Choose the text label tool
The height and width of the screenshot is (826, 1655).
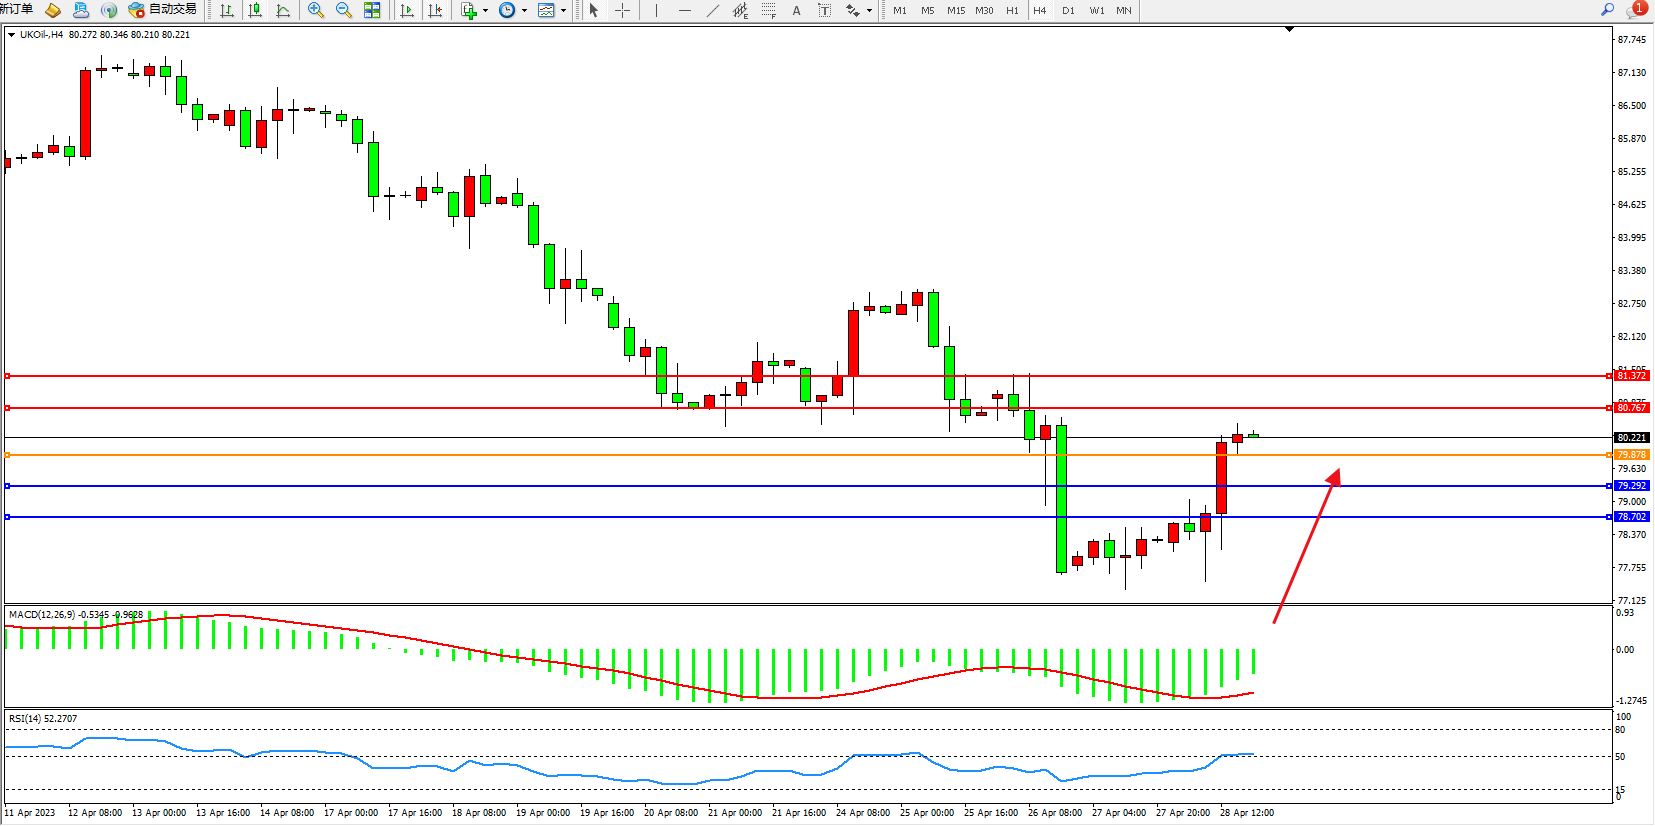(796, 10)
